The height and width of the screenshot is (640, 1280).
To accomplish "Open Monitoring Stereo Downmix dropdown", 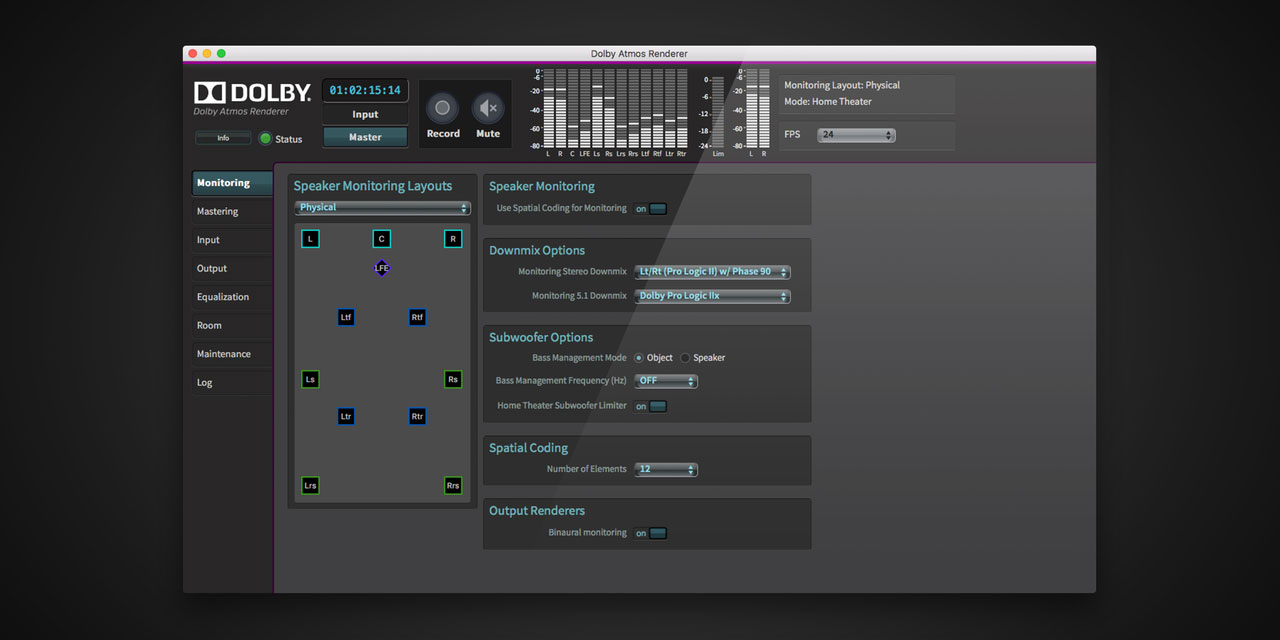I will tap(712, 272).
